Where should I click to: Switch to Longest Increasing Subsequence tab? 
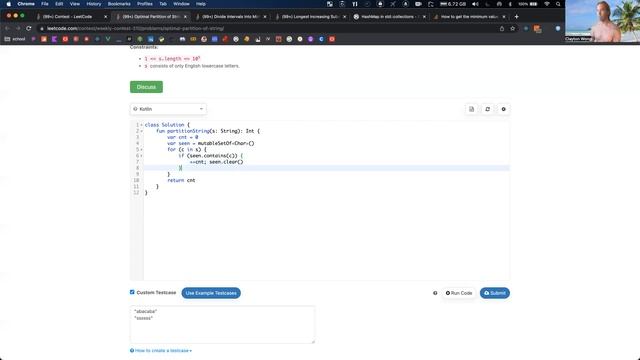310,17
